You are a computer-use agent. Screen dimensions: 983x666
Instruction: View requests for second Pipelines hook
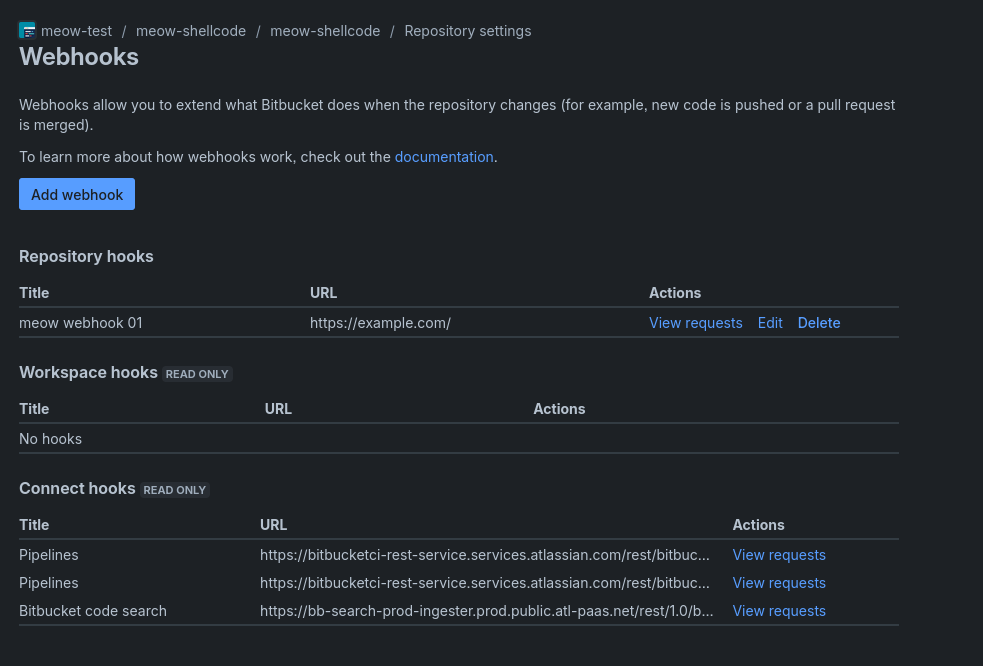click(779, 583)
